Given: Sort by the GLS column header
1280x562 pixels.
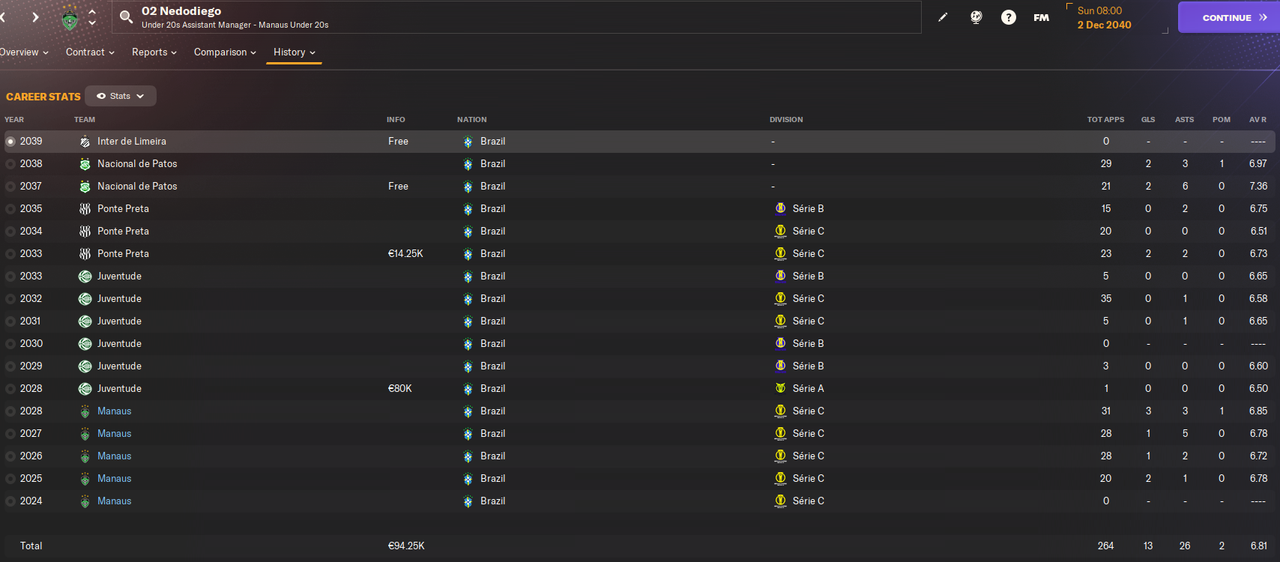Looking at the screenshot, I should (1148, 120).
